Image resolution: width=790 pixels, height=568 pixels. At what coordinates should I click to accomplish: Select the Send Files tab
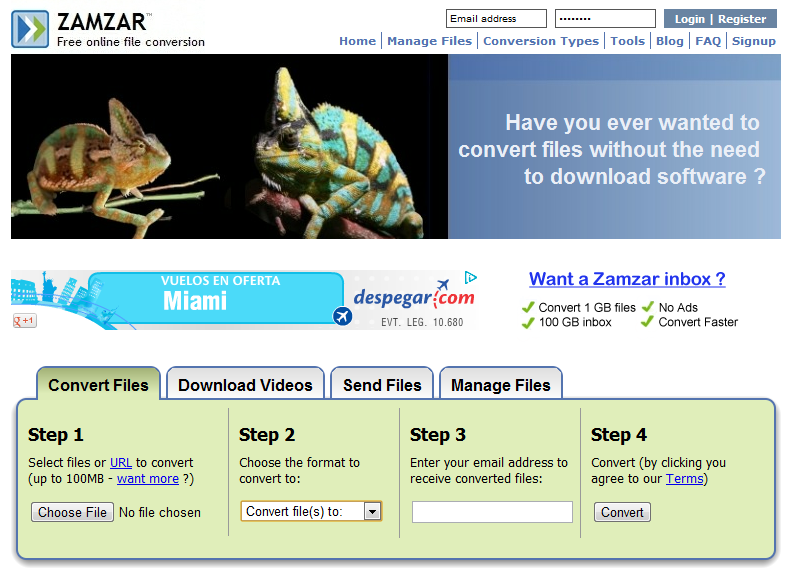tap(382, 385)
